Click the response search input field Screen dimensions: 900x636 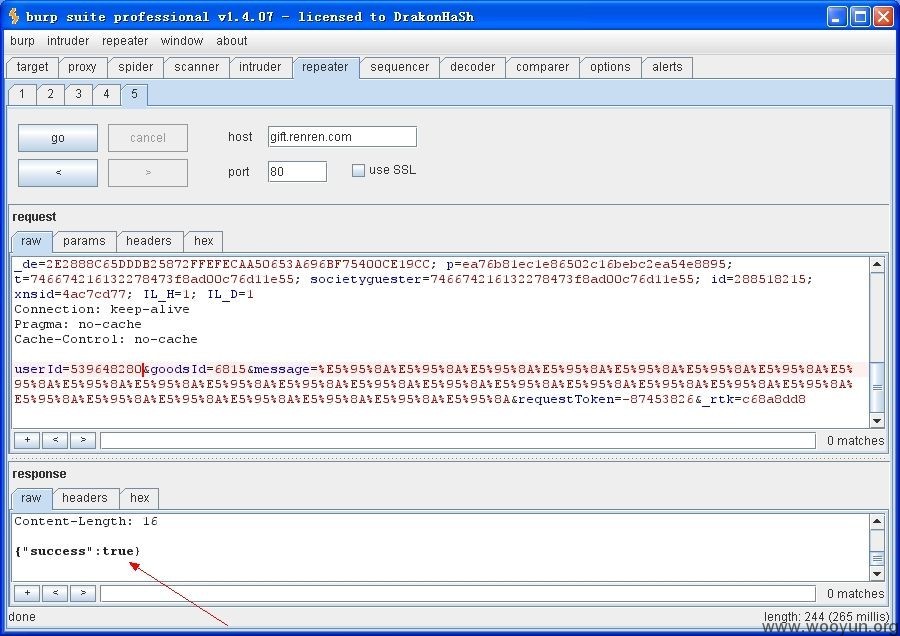(x=458, y=594)
